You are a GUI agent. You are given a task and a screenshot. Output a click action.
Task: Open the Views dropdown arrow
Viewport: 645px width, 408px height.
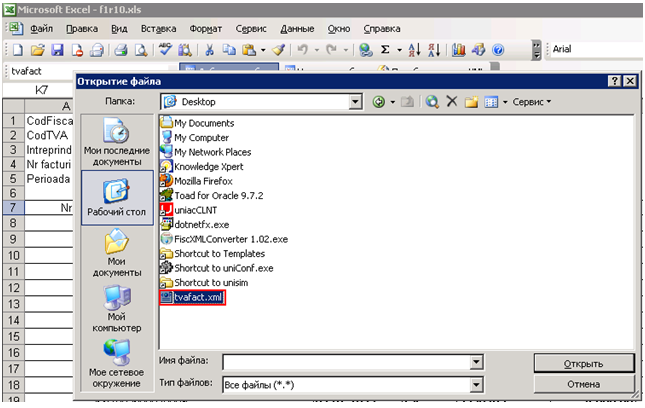(505, 102)
